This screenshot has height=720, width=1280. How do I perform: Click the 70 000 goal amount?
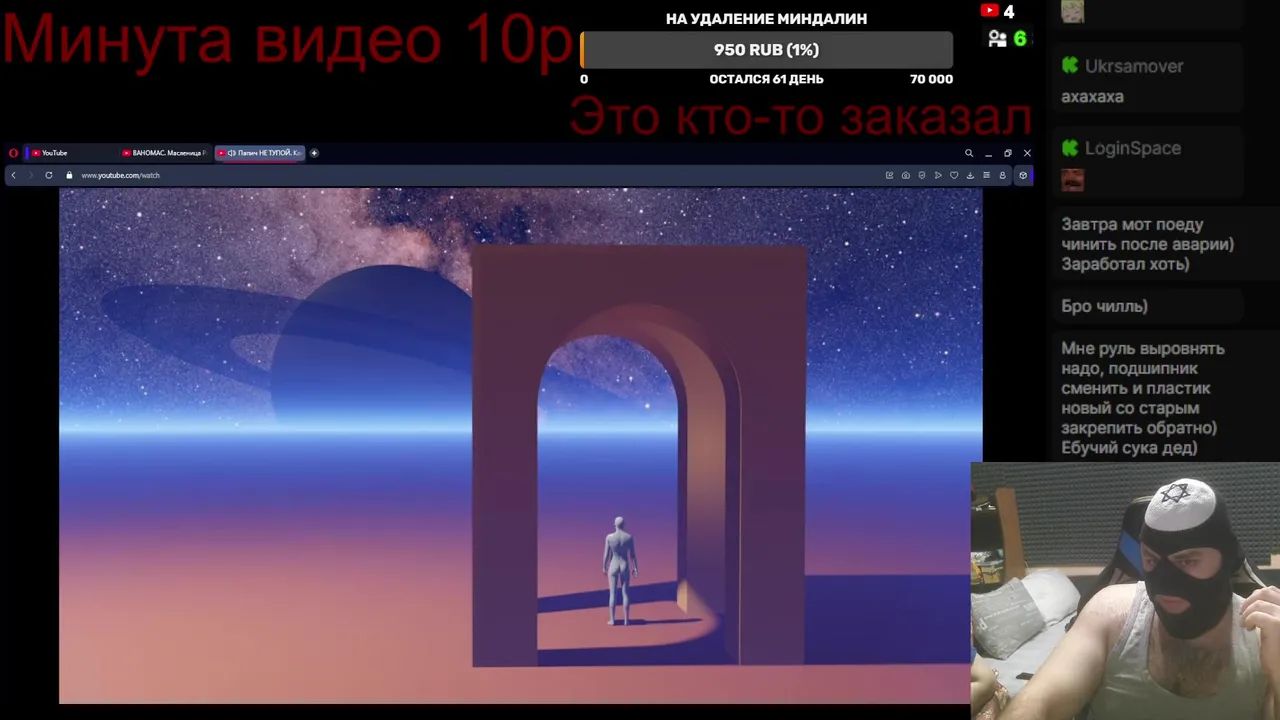pyautogui.click(x=931, y=79)
